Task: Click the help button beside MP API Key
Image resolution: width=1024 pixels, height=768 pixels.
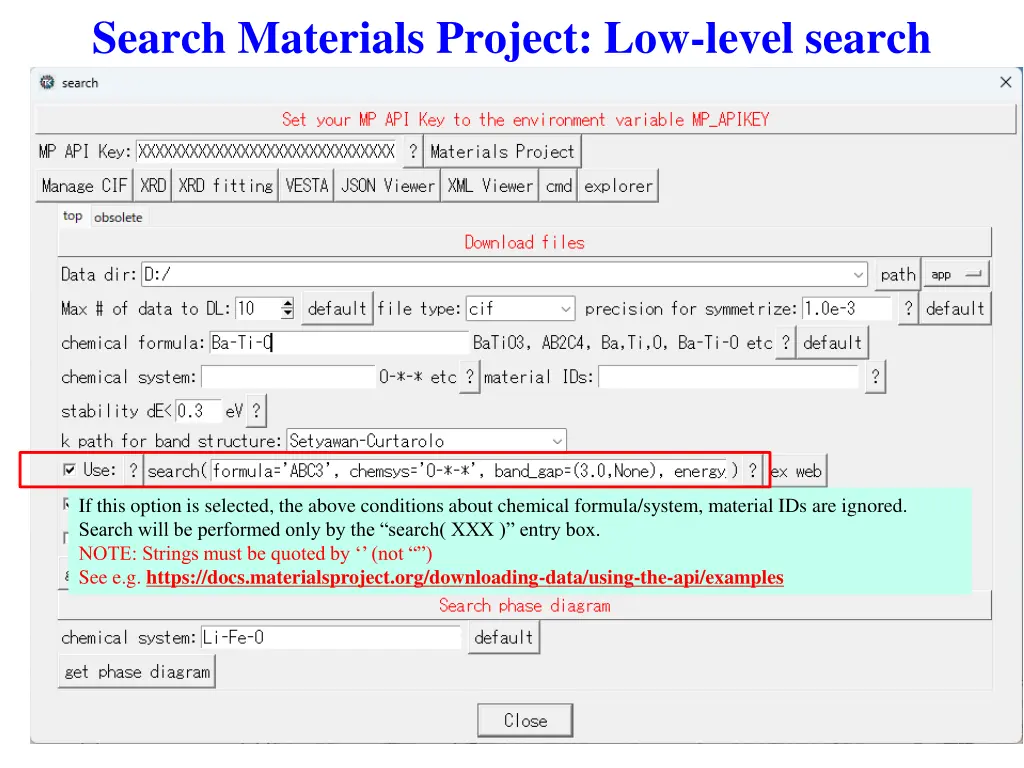Action: pos(413,152)
